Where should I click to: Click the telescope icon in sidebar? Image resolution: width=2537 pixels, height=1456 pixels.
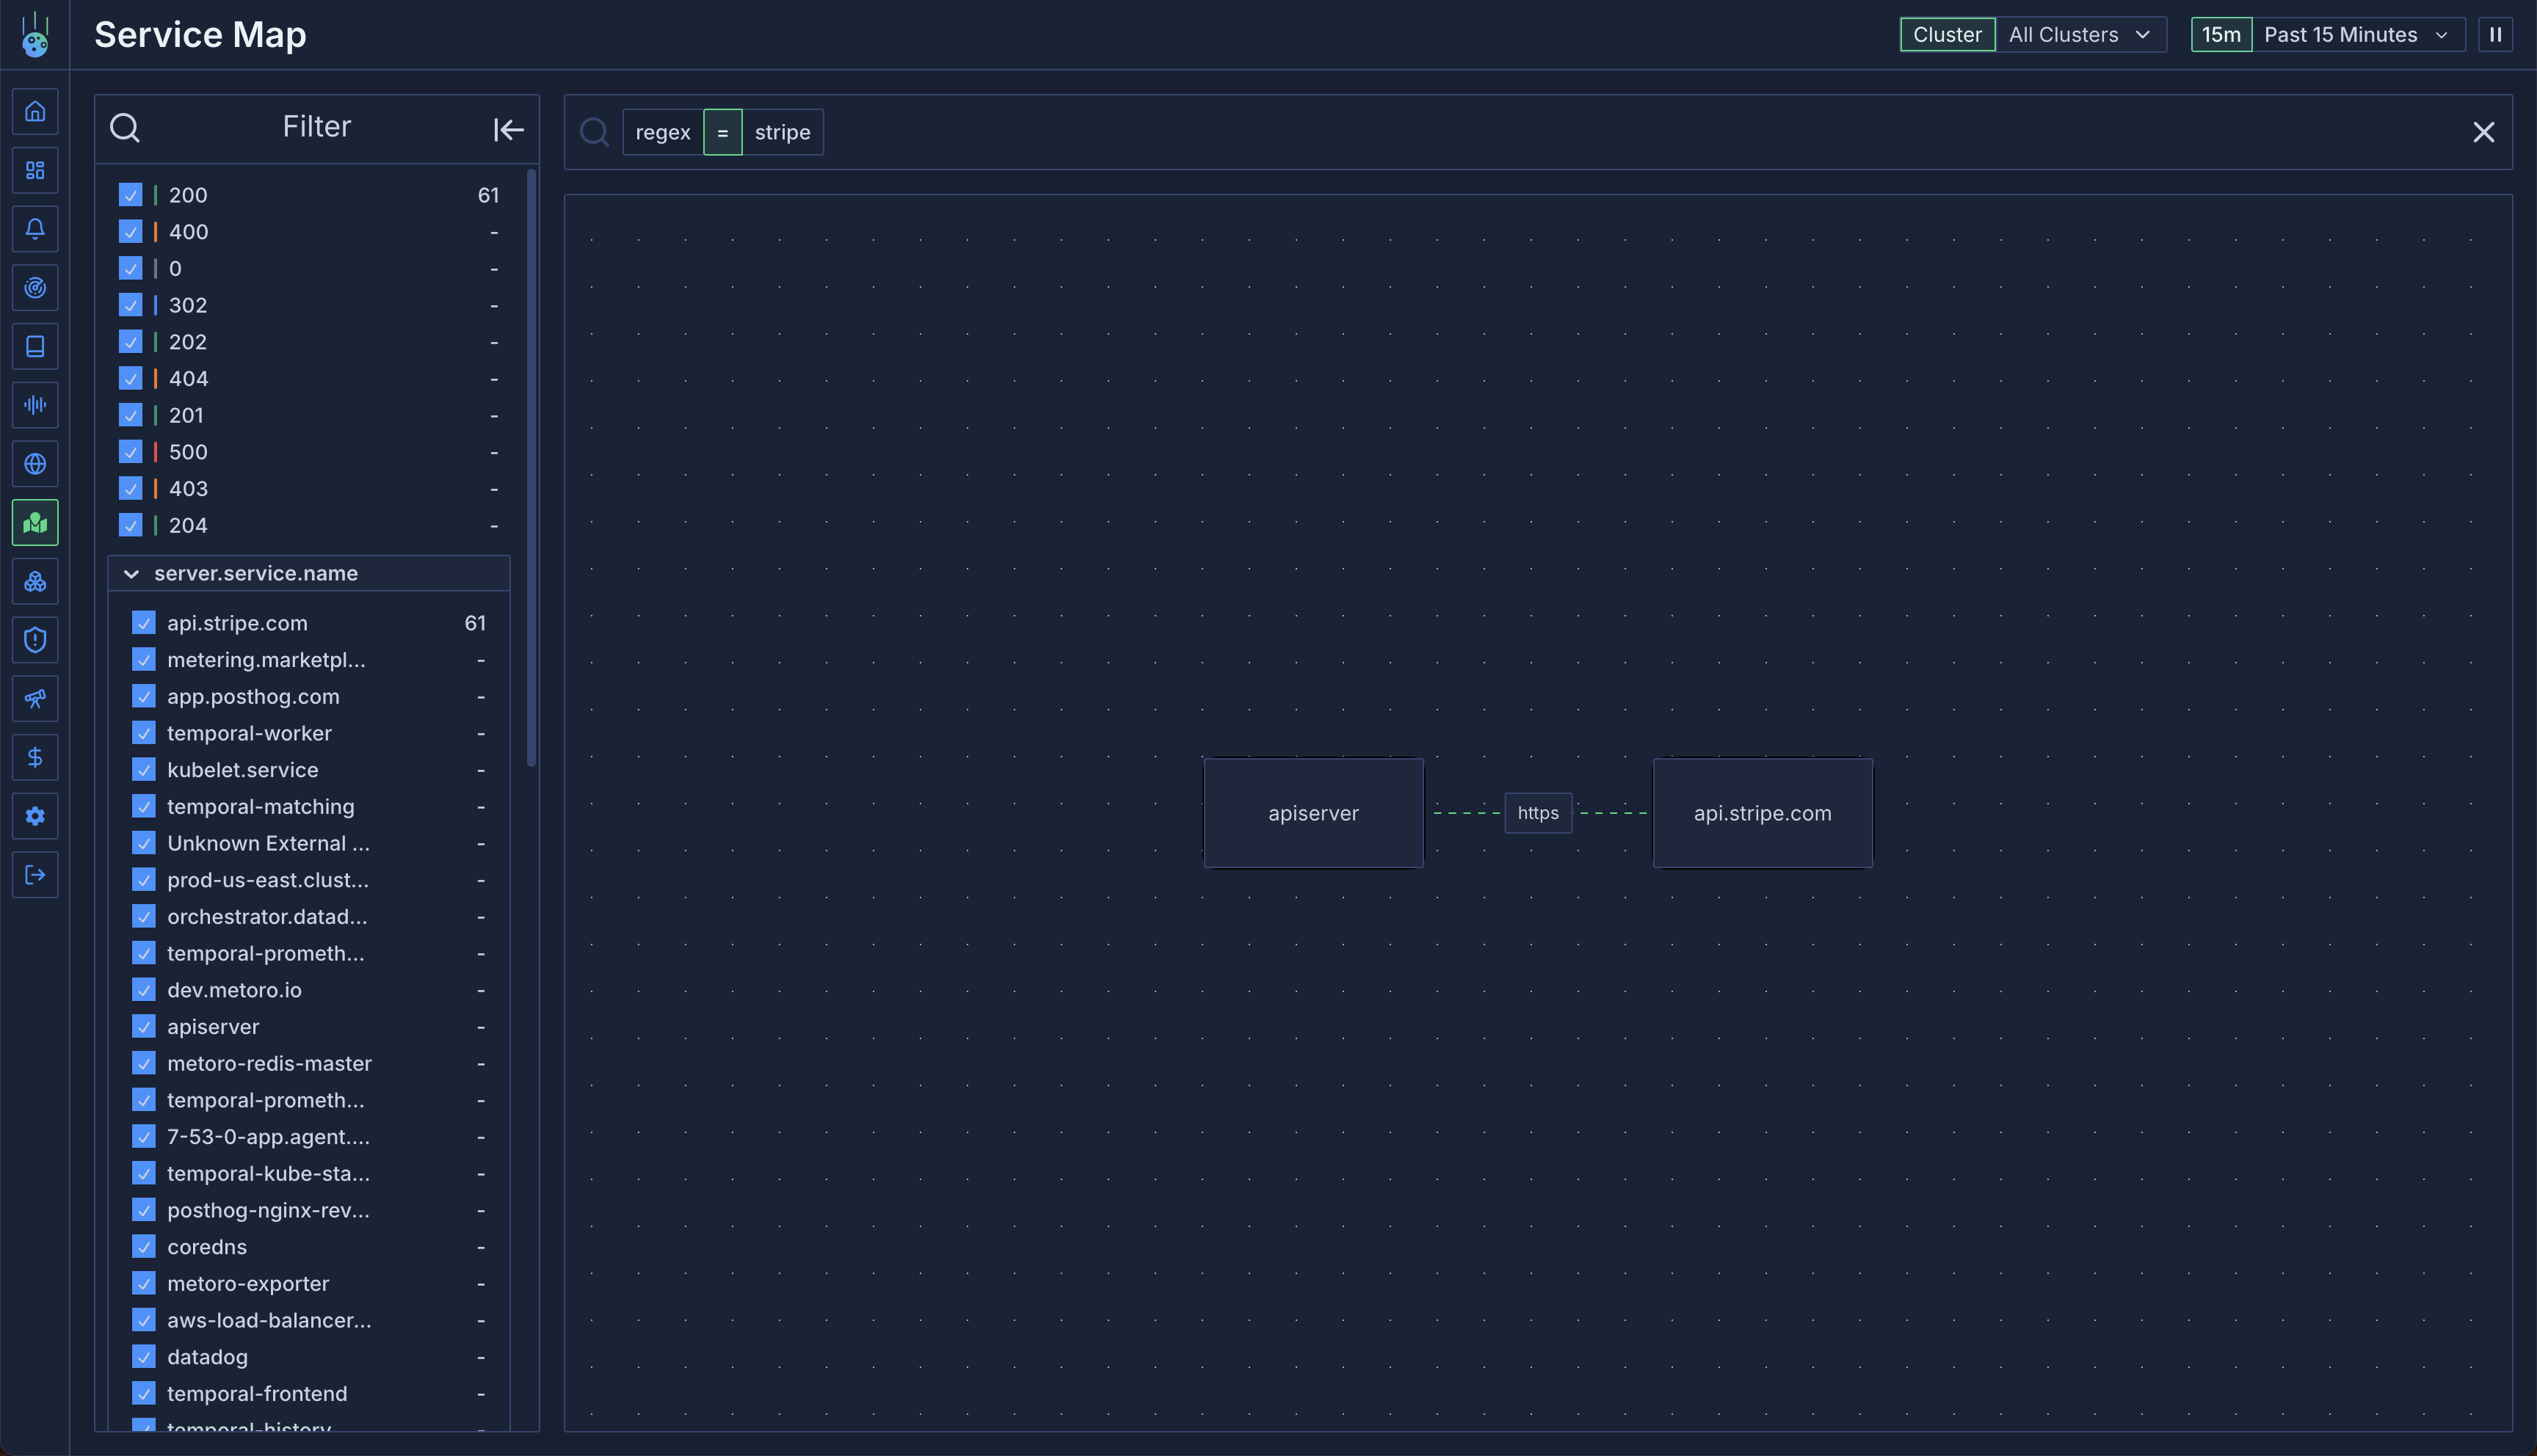[35, 698]
